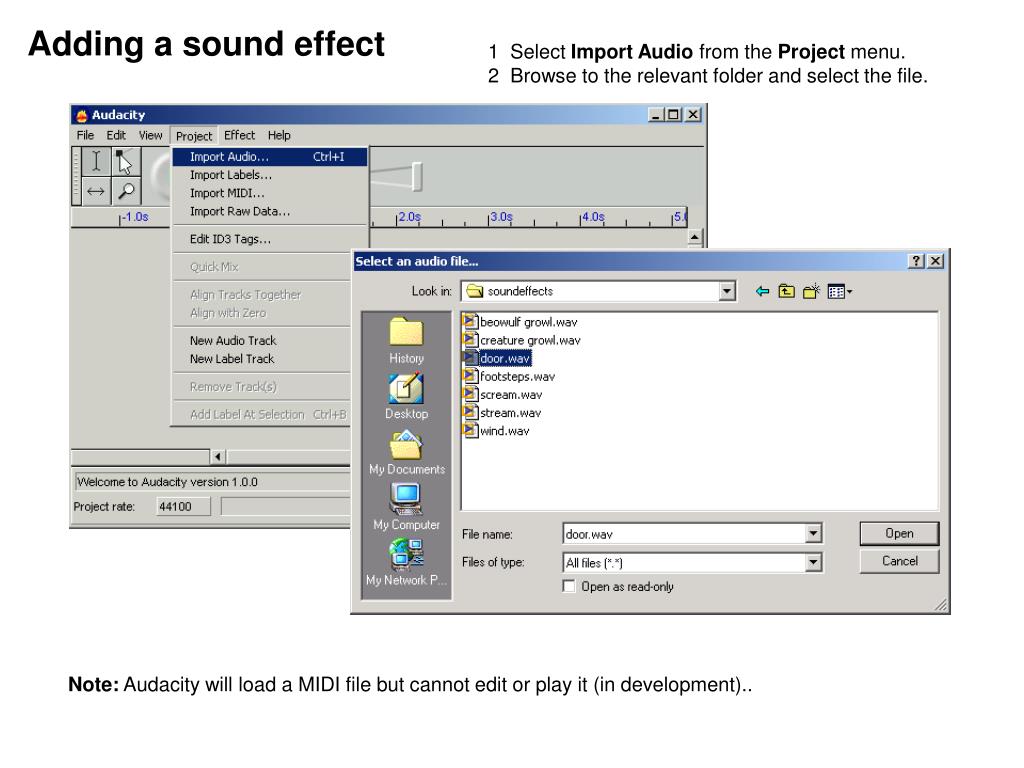The width and height of the screenshot is (1024, 768).
Task: Select the file name wind.wav
Action: click(504, 431)
